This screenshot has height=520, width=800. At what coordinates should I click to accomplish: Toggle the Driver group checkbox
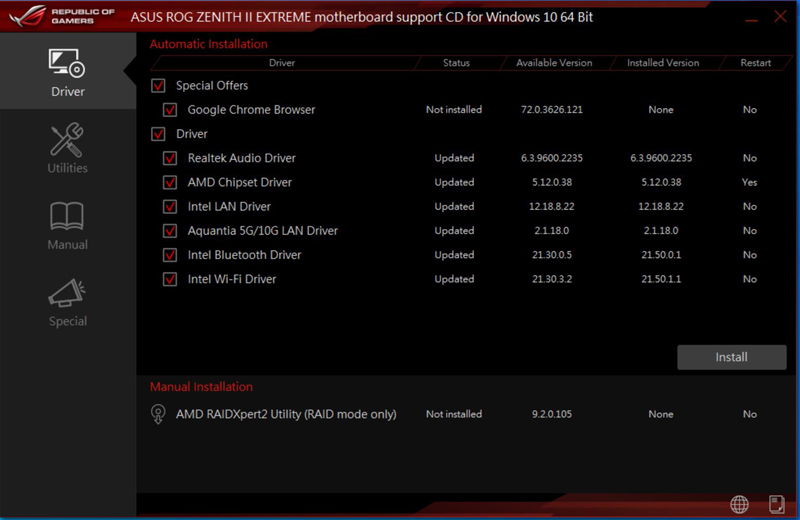click(158, 134)
